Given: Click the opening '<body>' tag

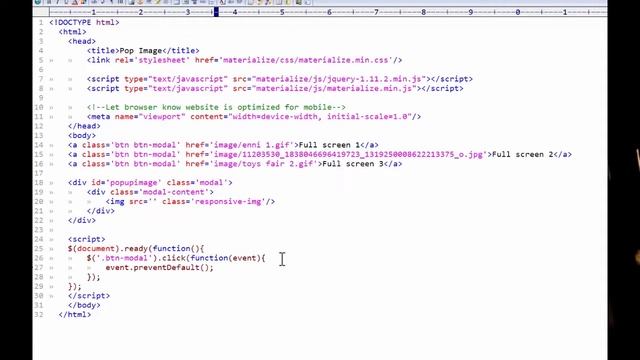Looking at the screenshot, I should 82,136.
